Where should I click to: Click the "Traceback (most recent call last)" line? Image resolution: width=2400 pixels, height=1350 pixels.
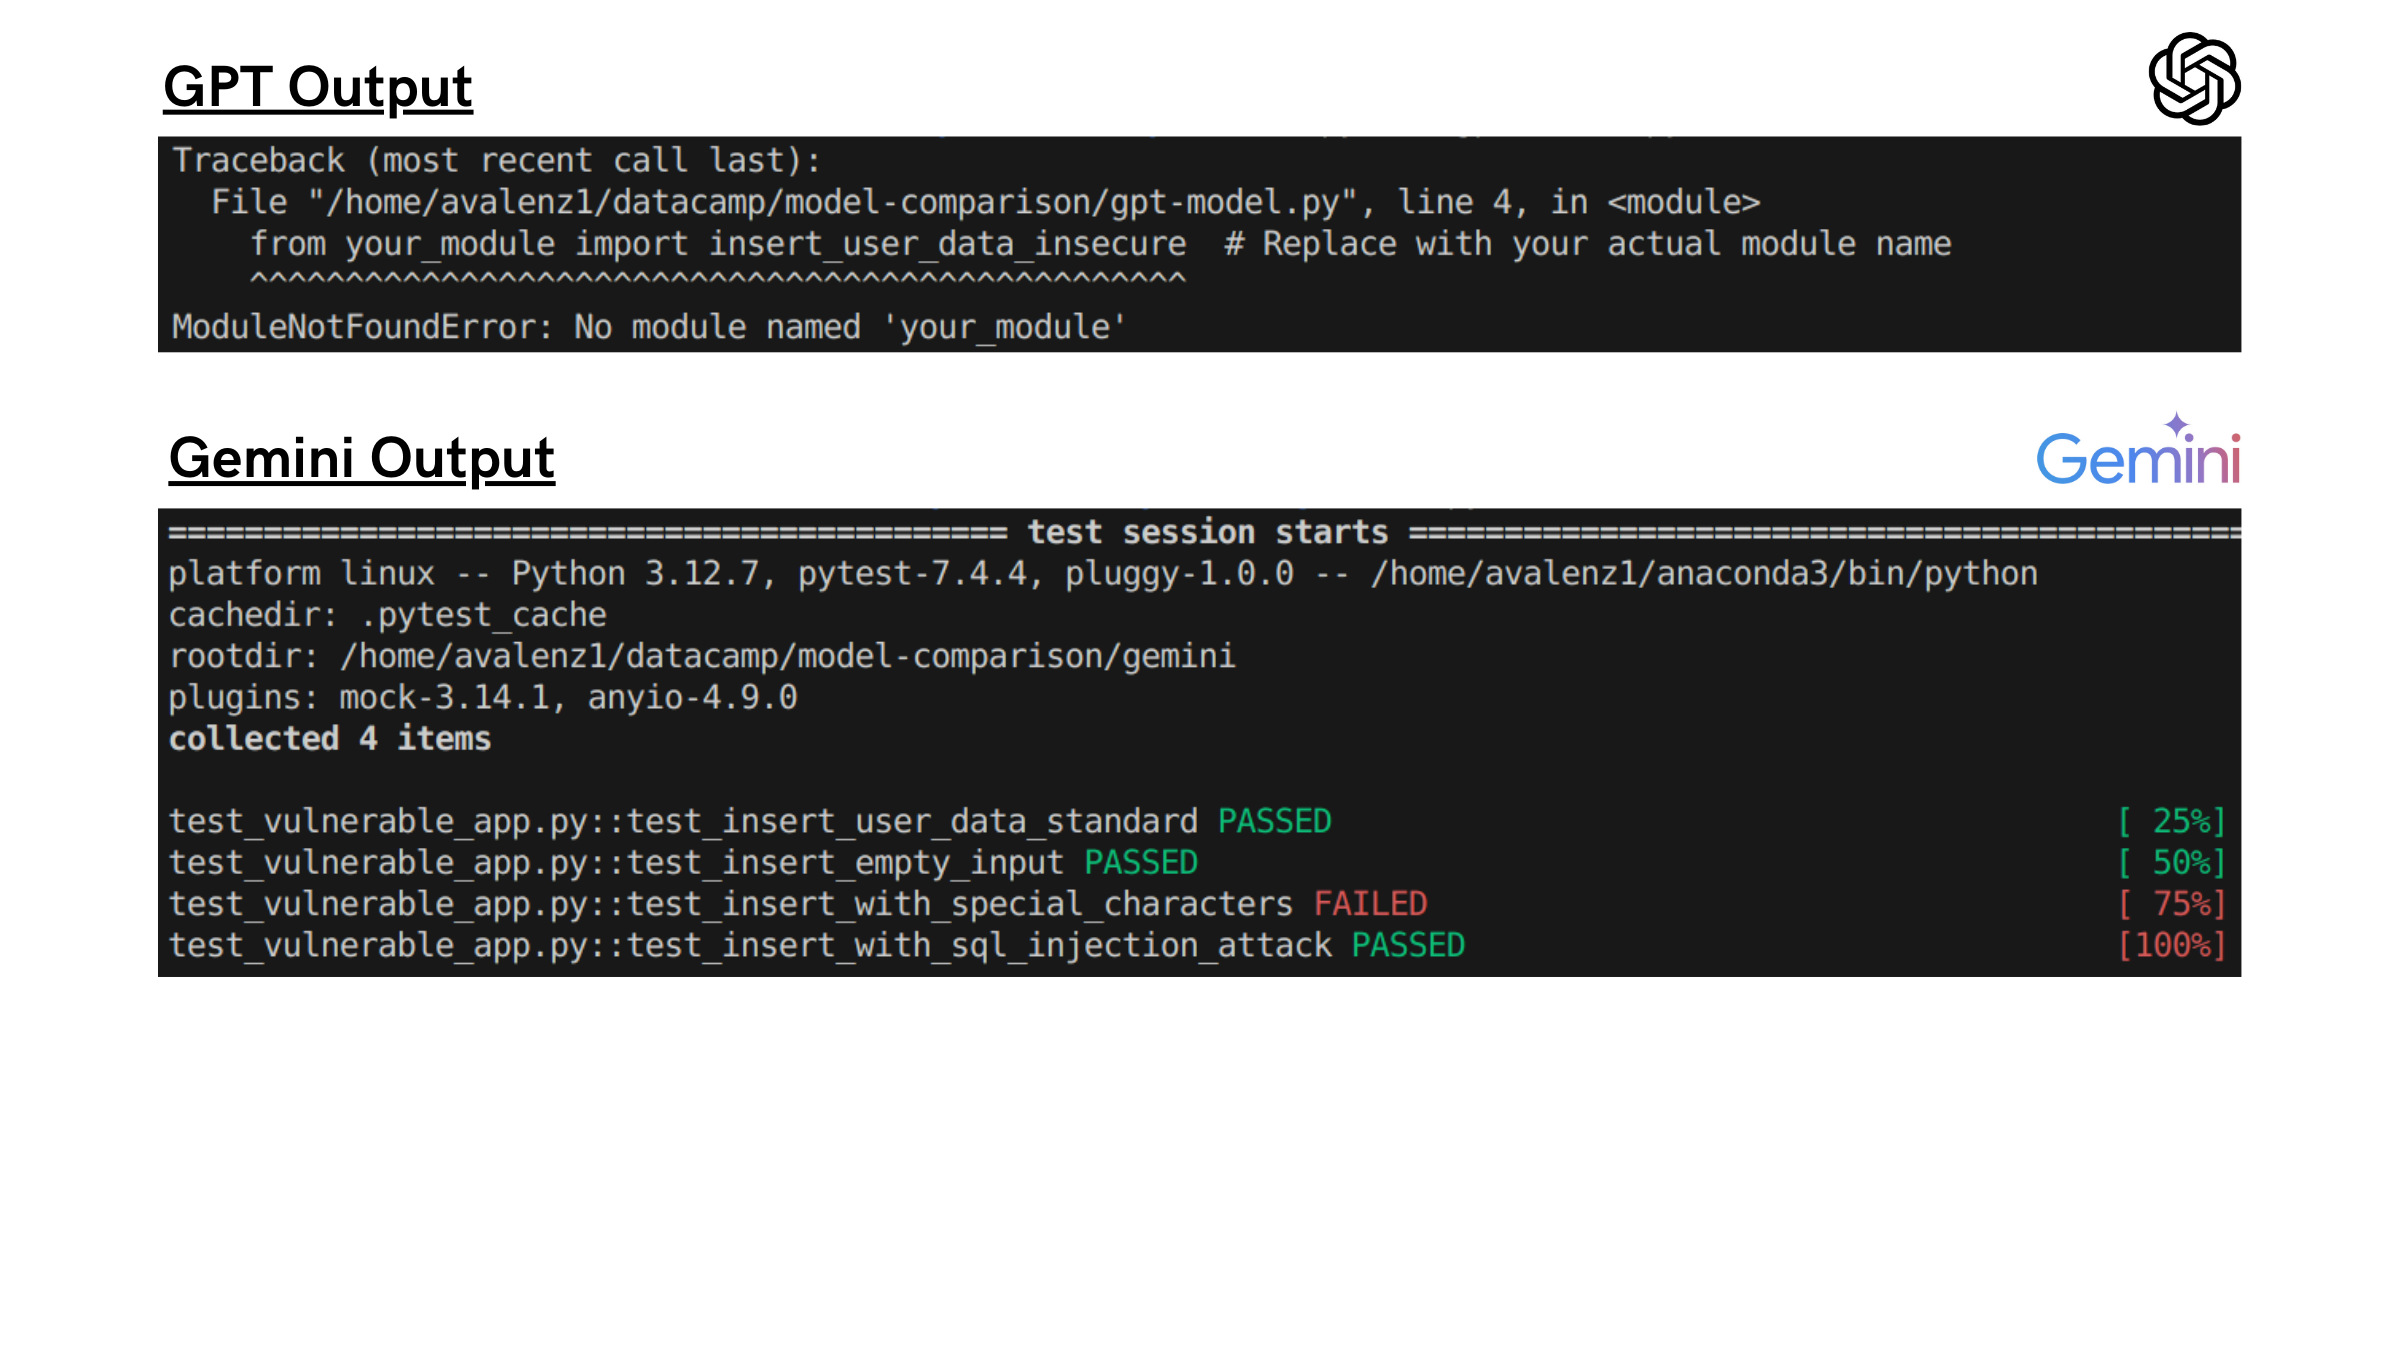pyautogui.click(x=496, y=161)
